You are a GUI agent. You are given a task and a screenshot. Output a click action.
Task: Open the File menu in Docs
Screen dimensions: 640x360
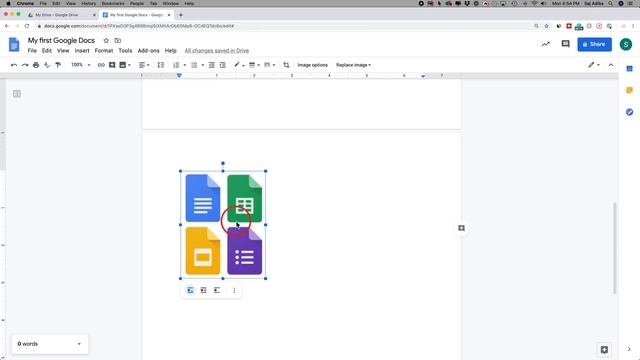32,51
